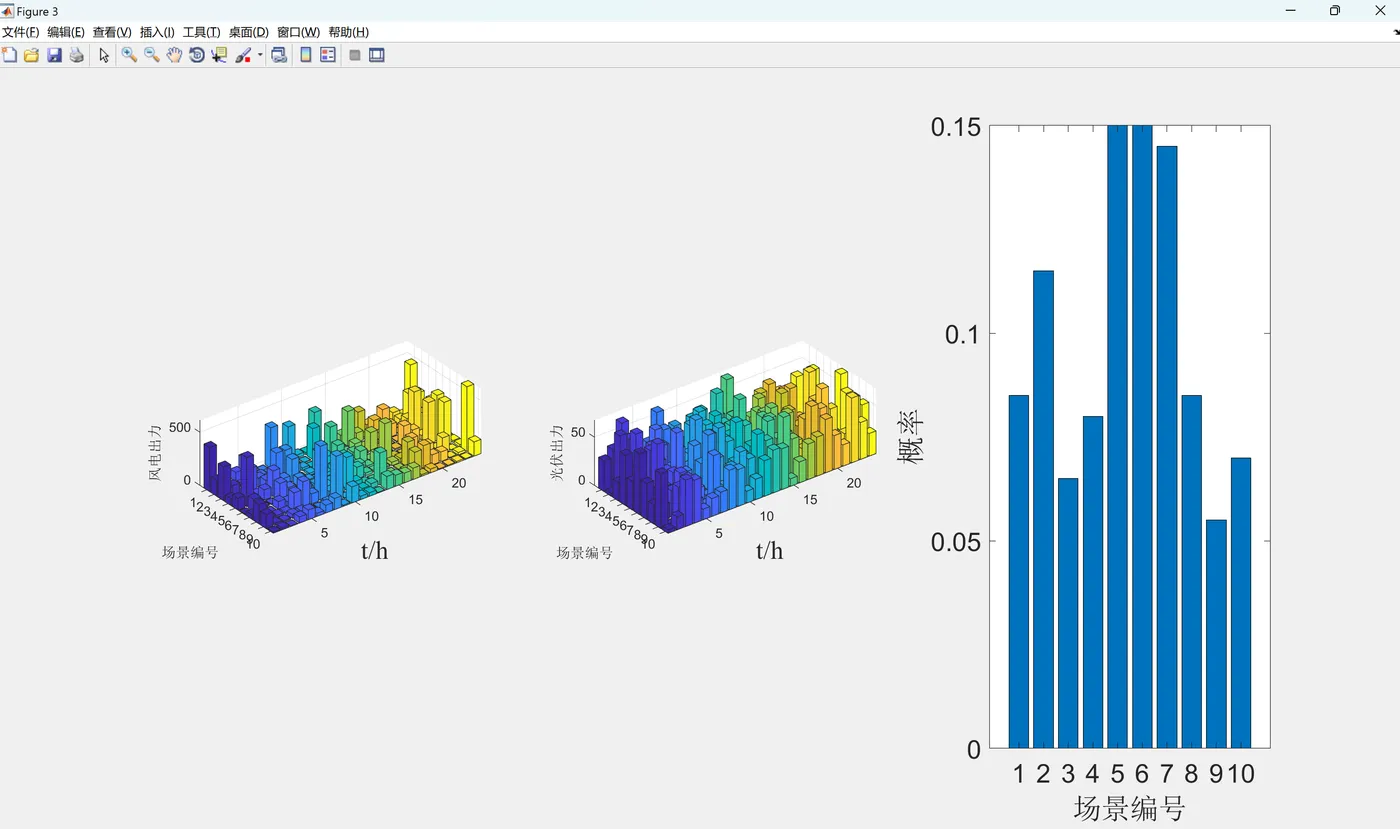
Task: Click the Hide Plot Tools icon
Action: (x=355, y=55)
